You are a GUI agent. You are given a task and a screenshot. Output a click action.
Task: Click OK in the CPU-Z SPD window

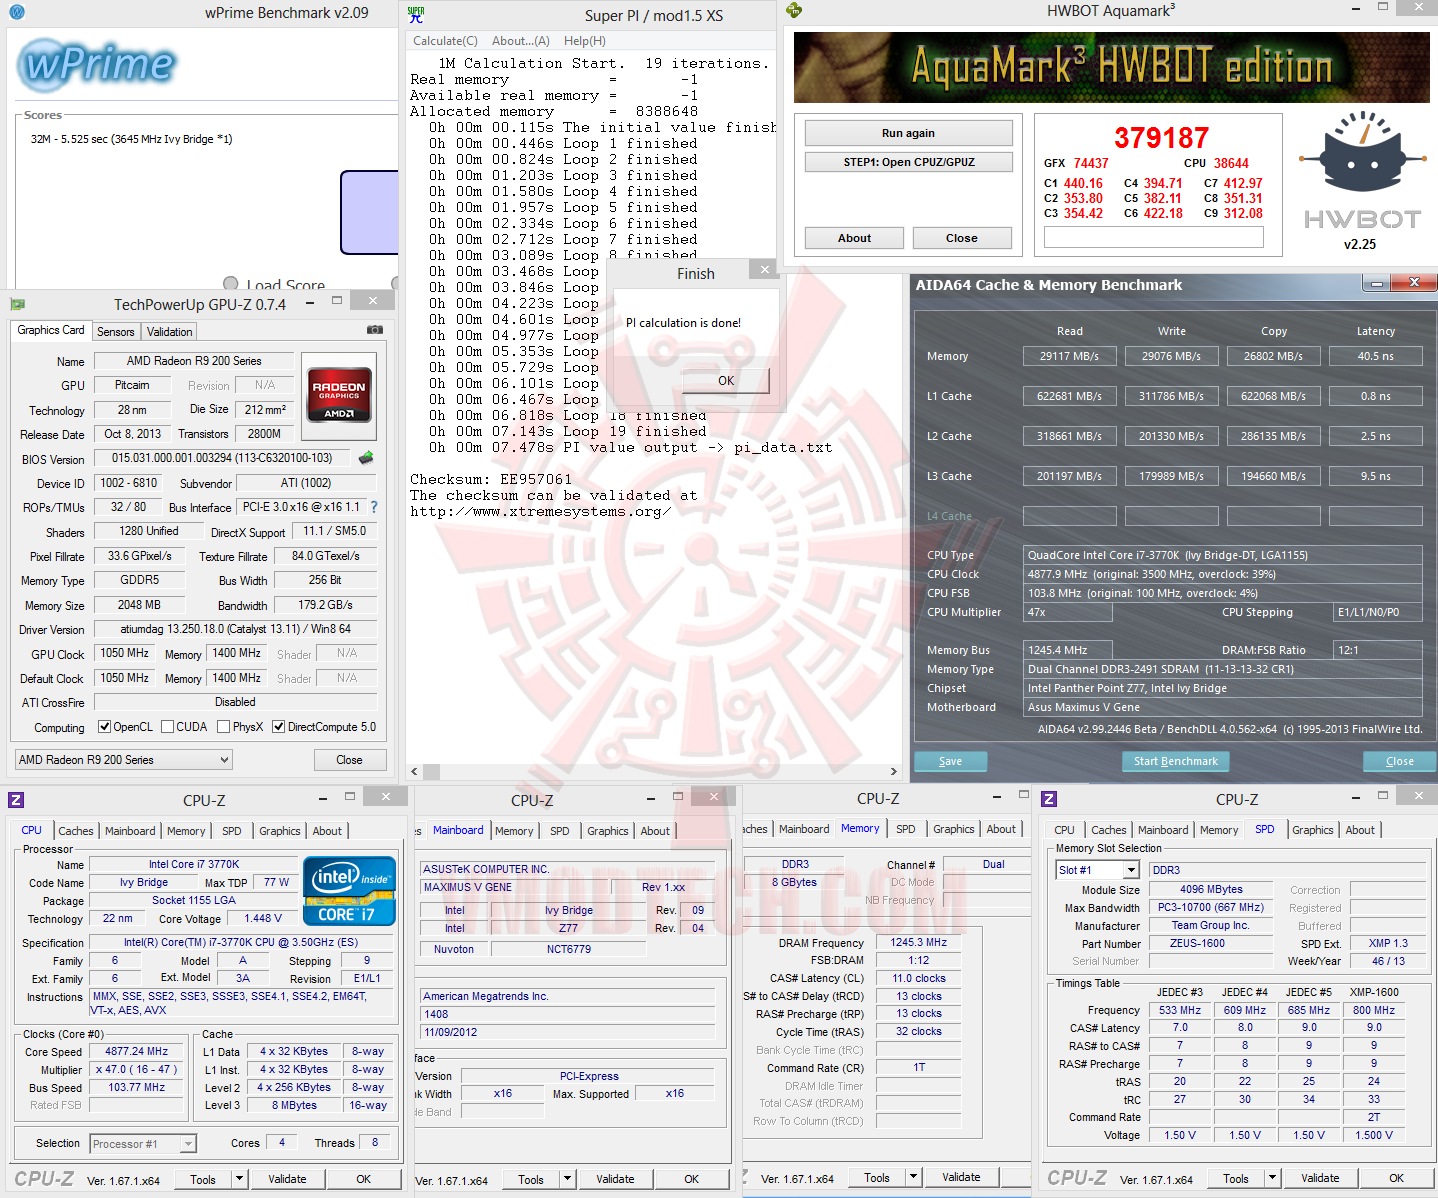click(1396, 1178)
